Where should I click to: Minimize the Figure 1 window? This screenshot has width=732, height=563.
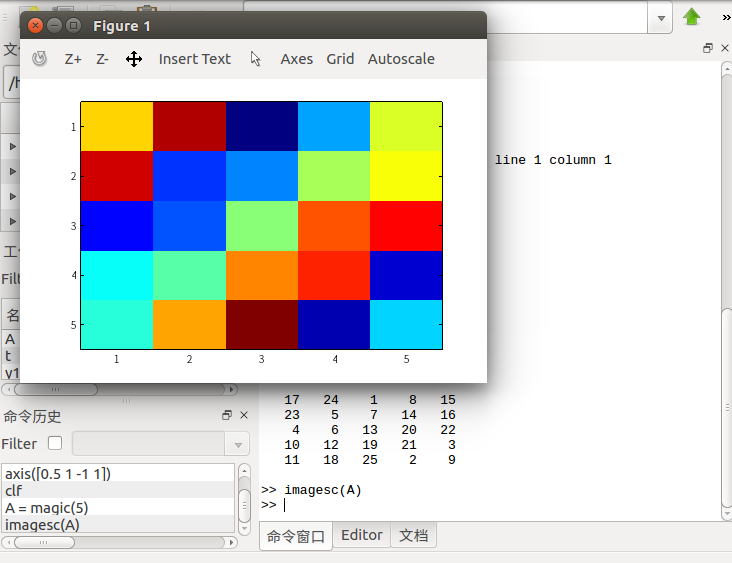55,25
